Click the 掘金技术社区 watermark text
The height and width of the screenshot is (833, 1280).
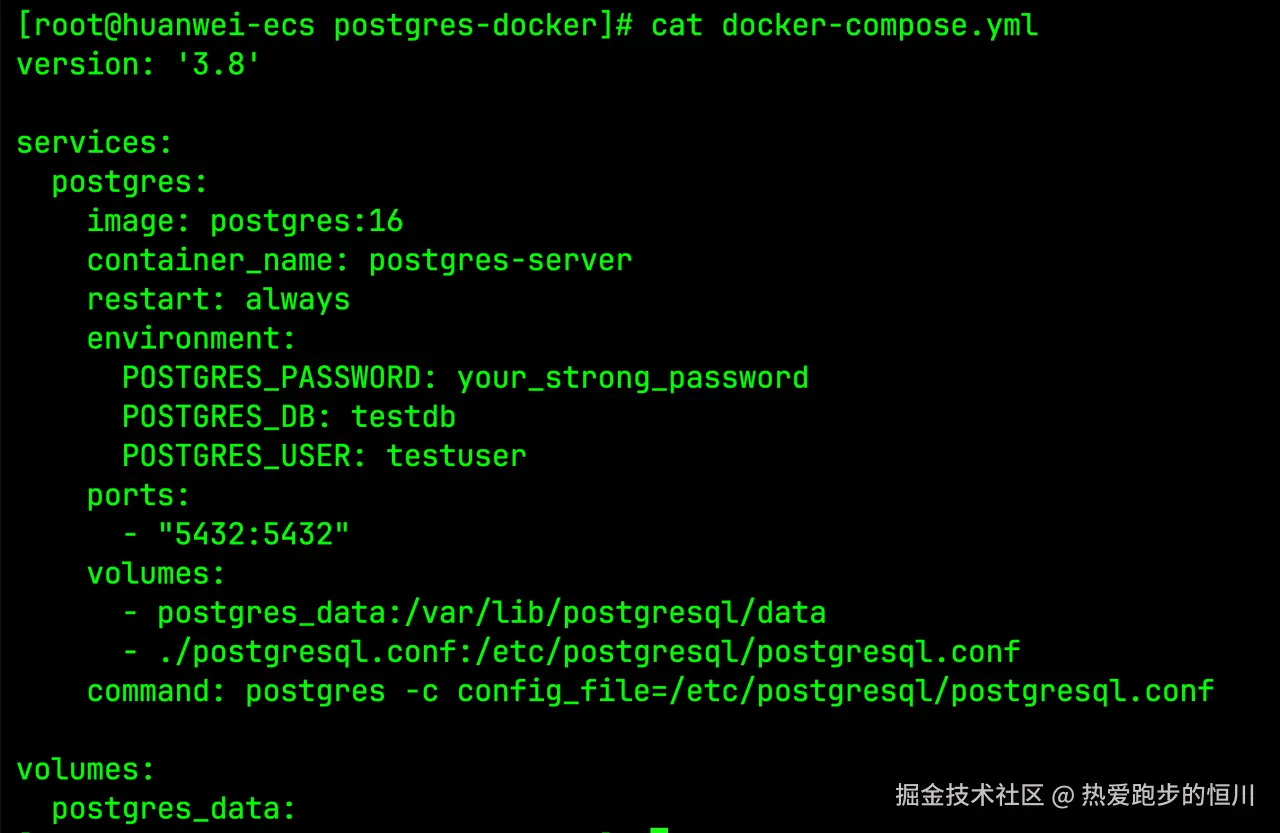coord(969,796)
